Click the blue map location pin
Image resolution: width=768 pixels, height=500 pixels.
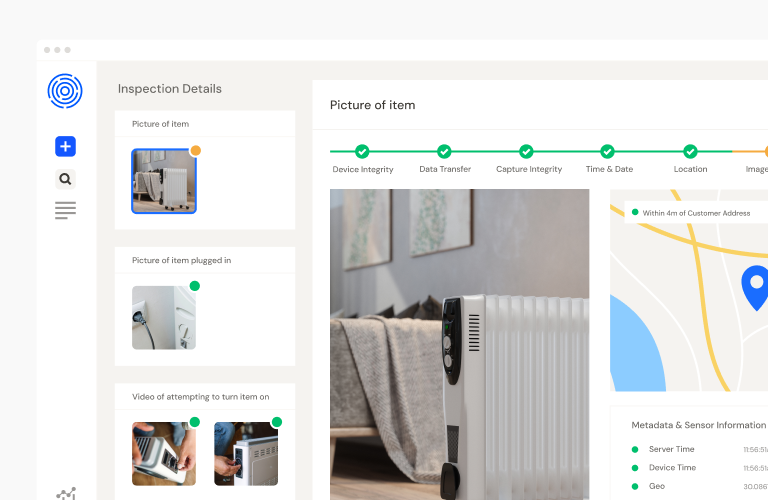(x=756, y=287)
